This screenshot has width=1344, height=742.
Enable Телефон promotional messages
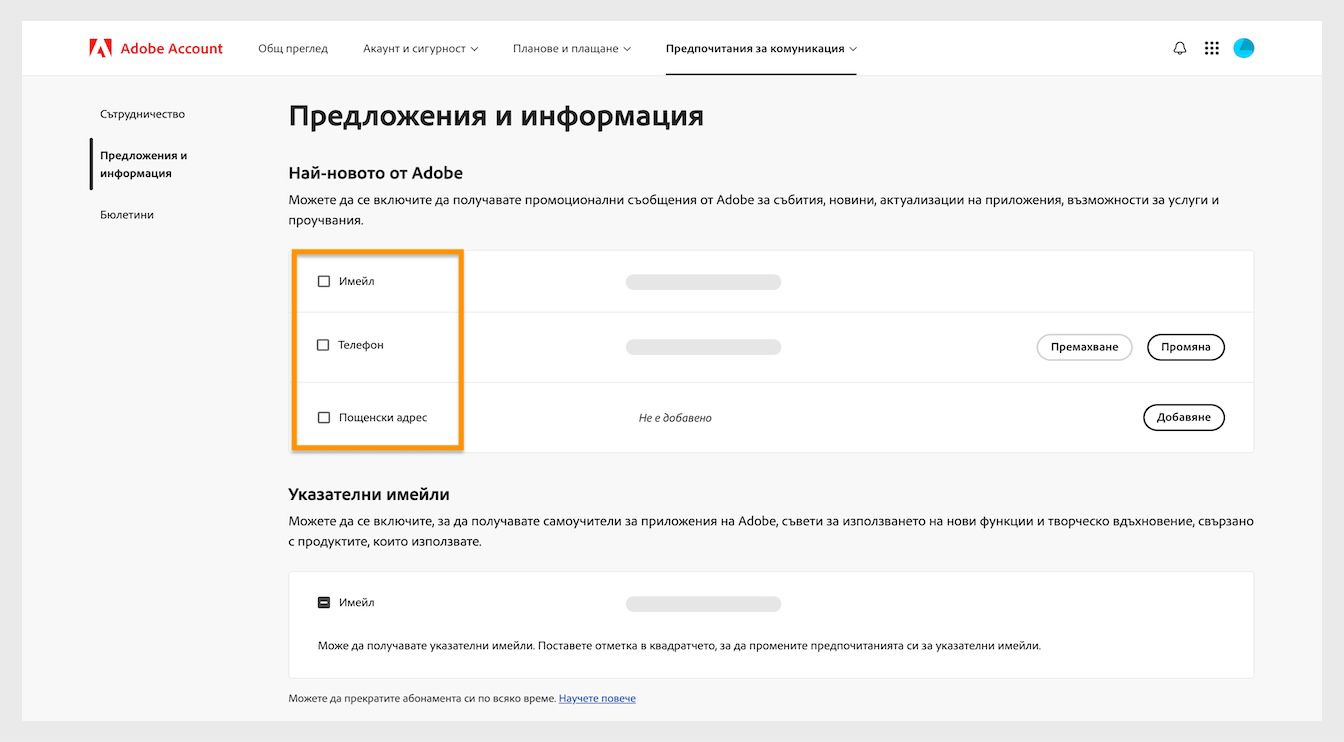pyautogui.click(x=323, y=344)
